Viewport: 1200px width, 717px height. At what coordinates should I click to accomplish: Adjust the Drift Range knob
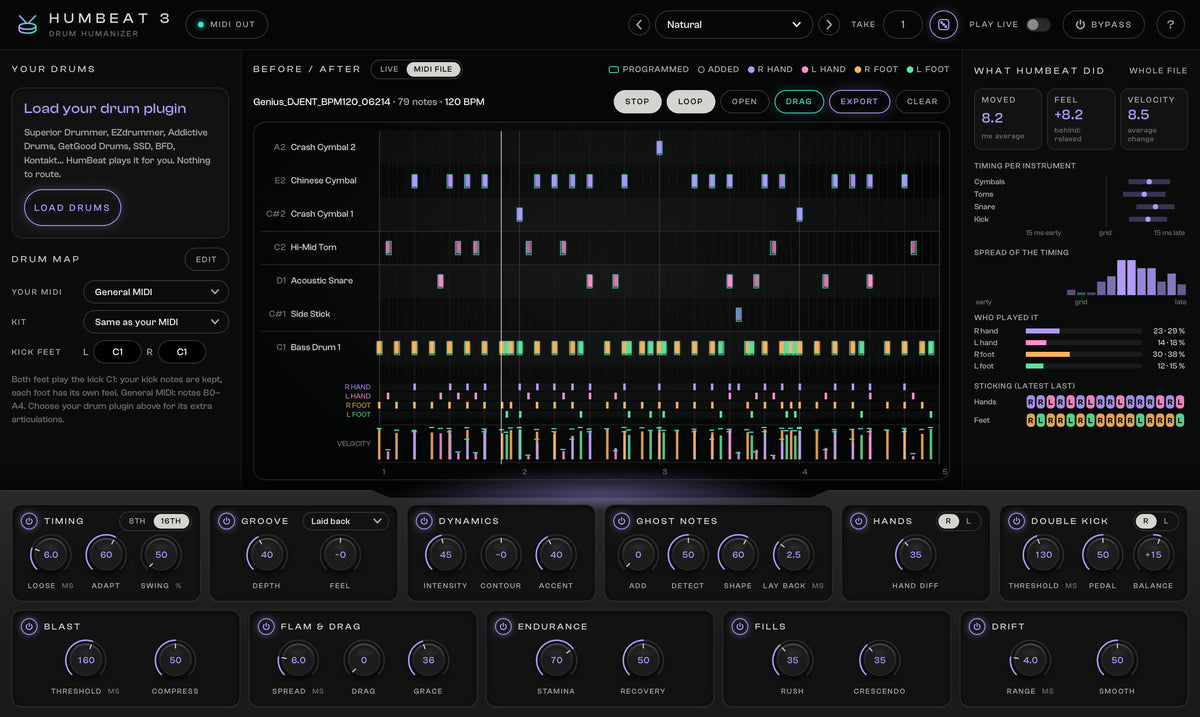[1030, 660]
